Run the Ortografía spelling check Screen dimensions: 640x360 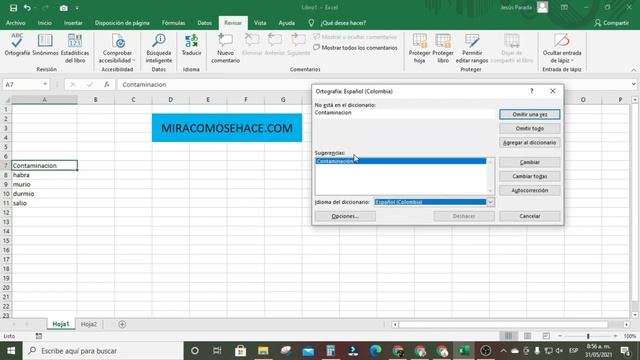click(17, 45)
